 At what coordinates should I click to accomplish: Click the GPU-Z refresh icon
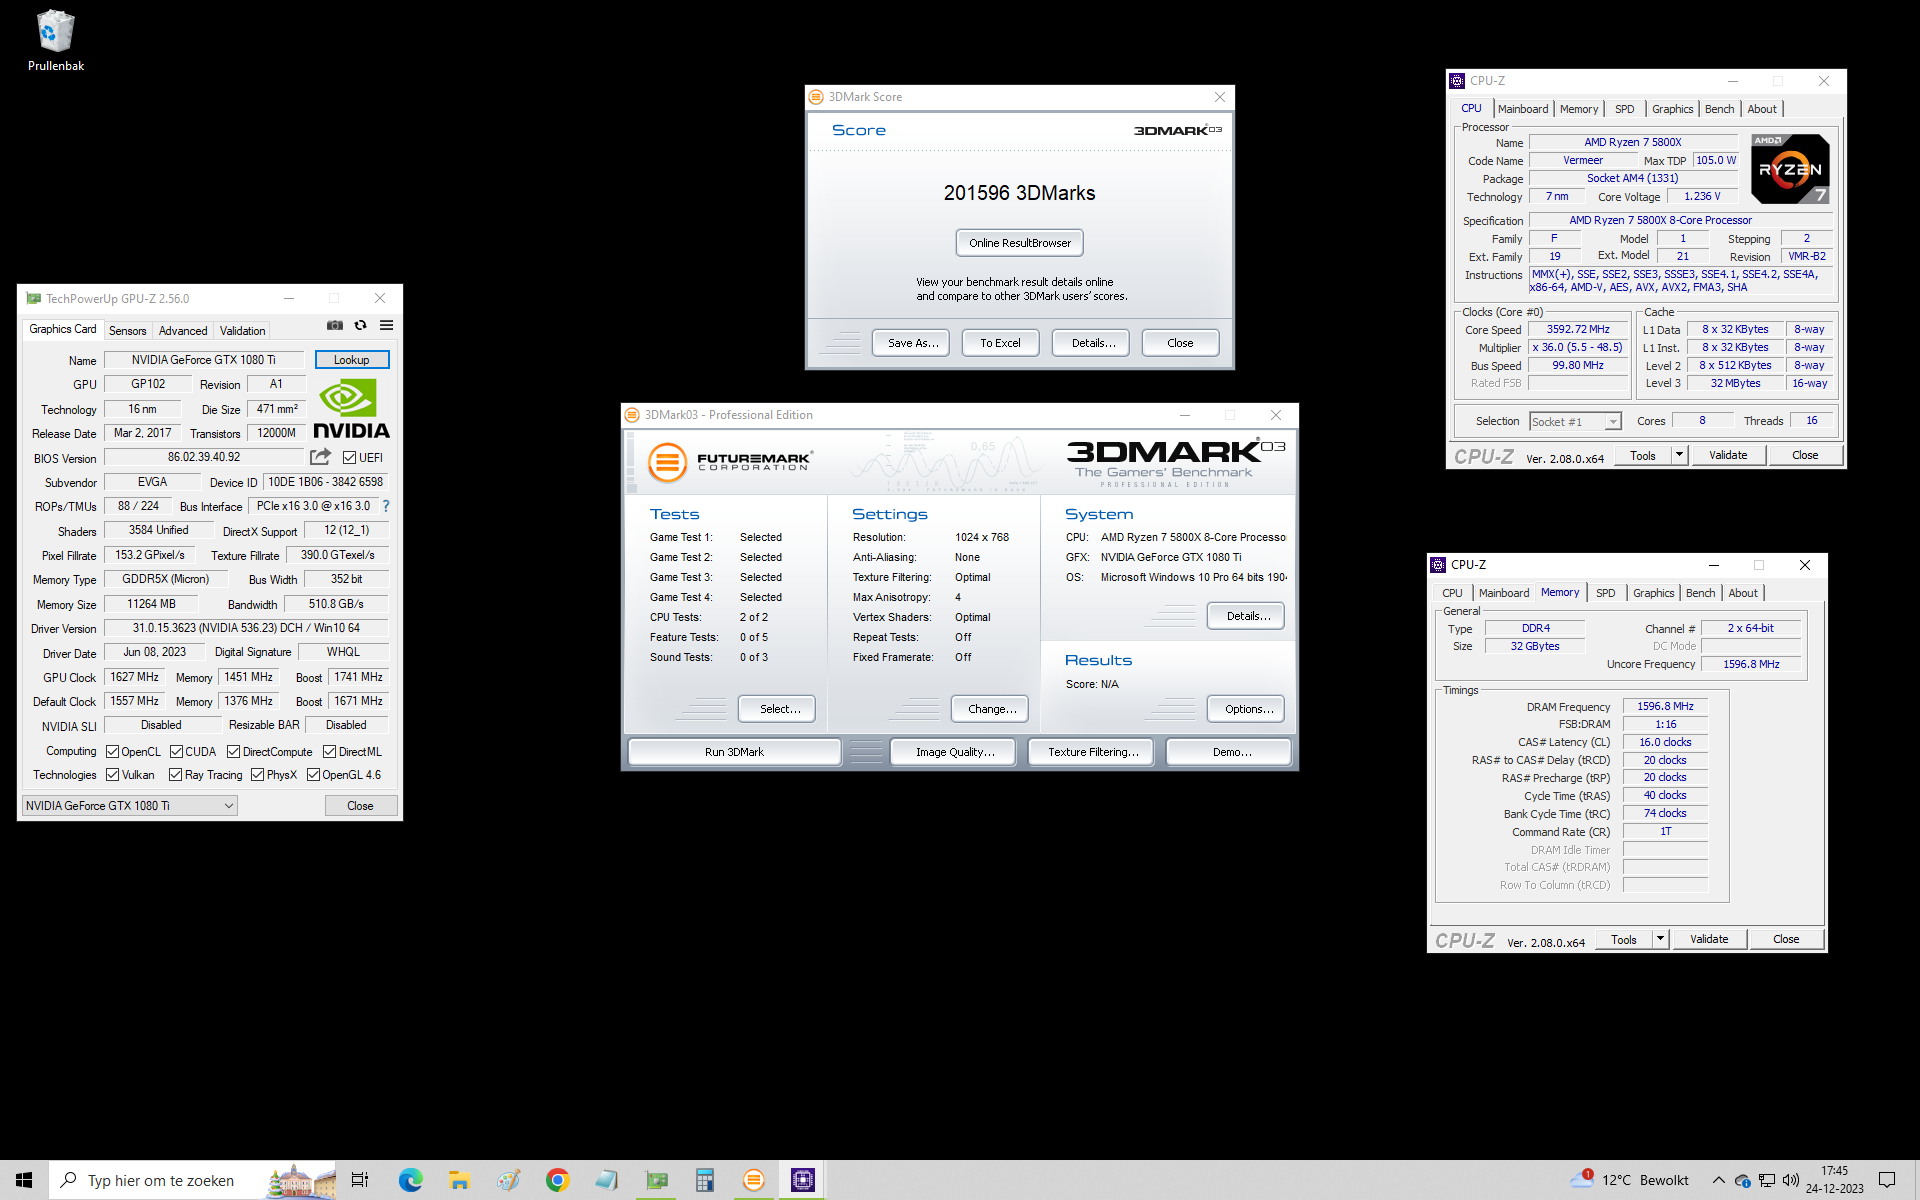pos(360,325)
